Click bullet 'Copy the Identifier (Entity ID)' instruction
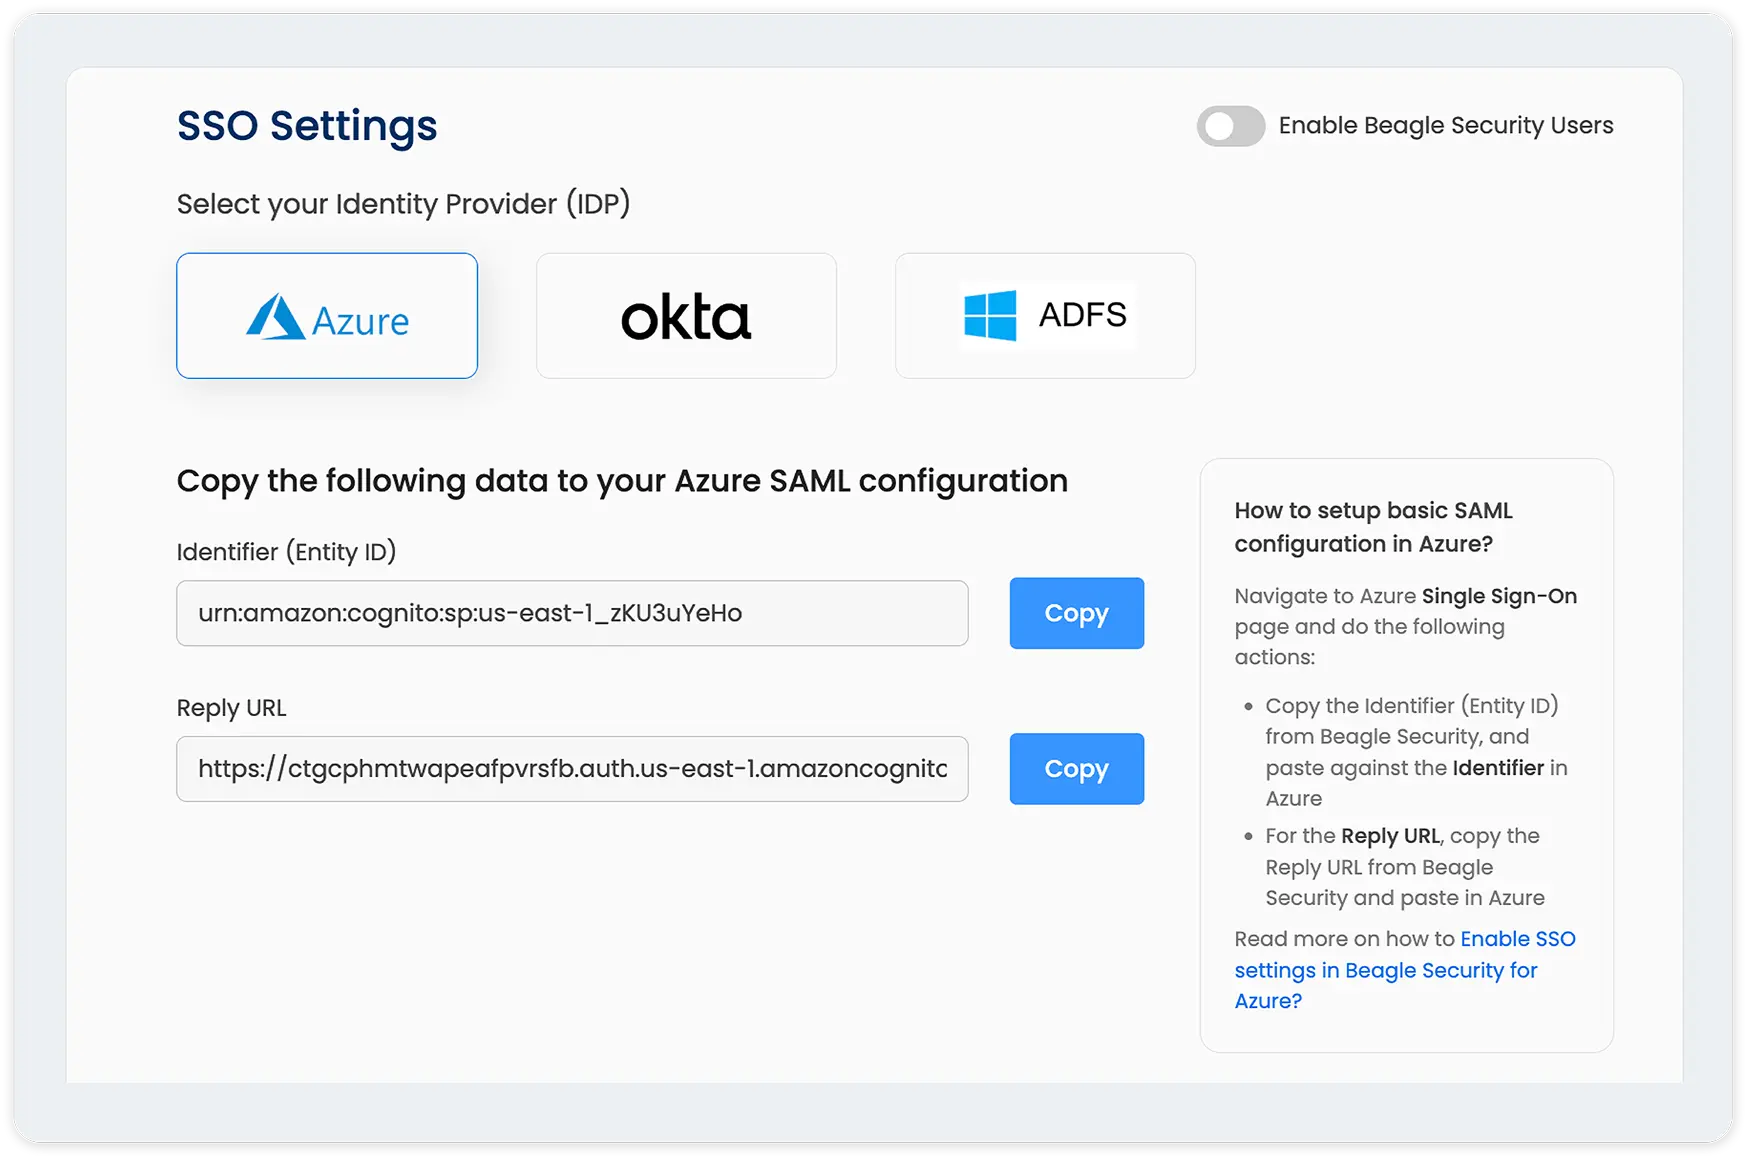 (x=1416, y=752)
